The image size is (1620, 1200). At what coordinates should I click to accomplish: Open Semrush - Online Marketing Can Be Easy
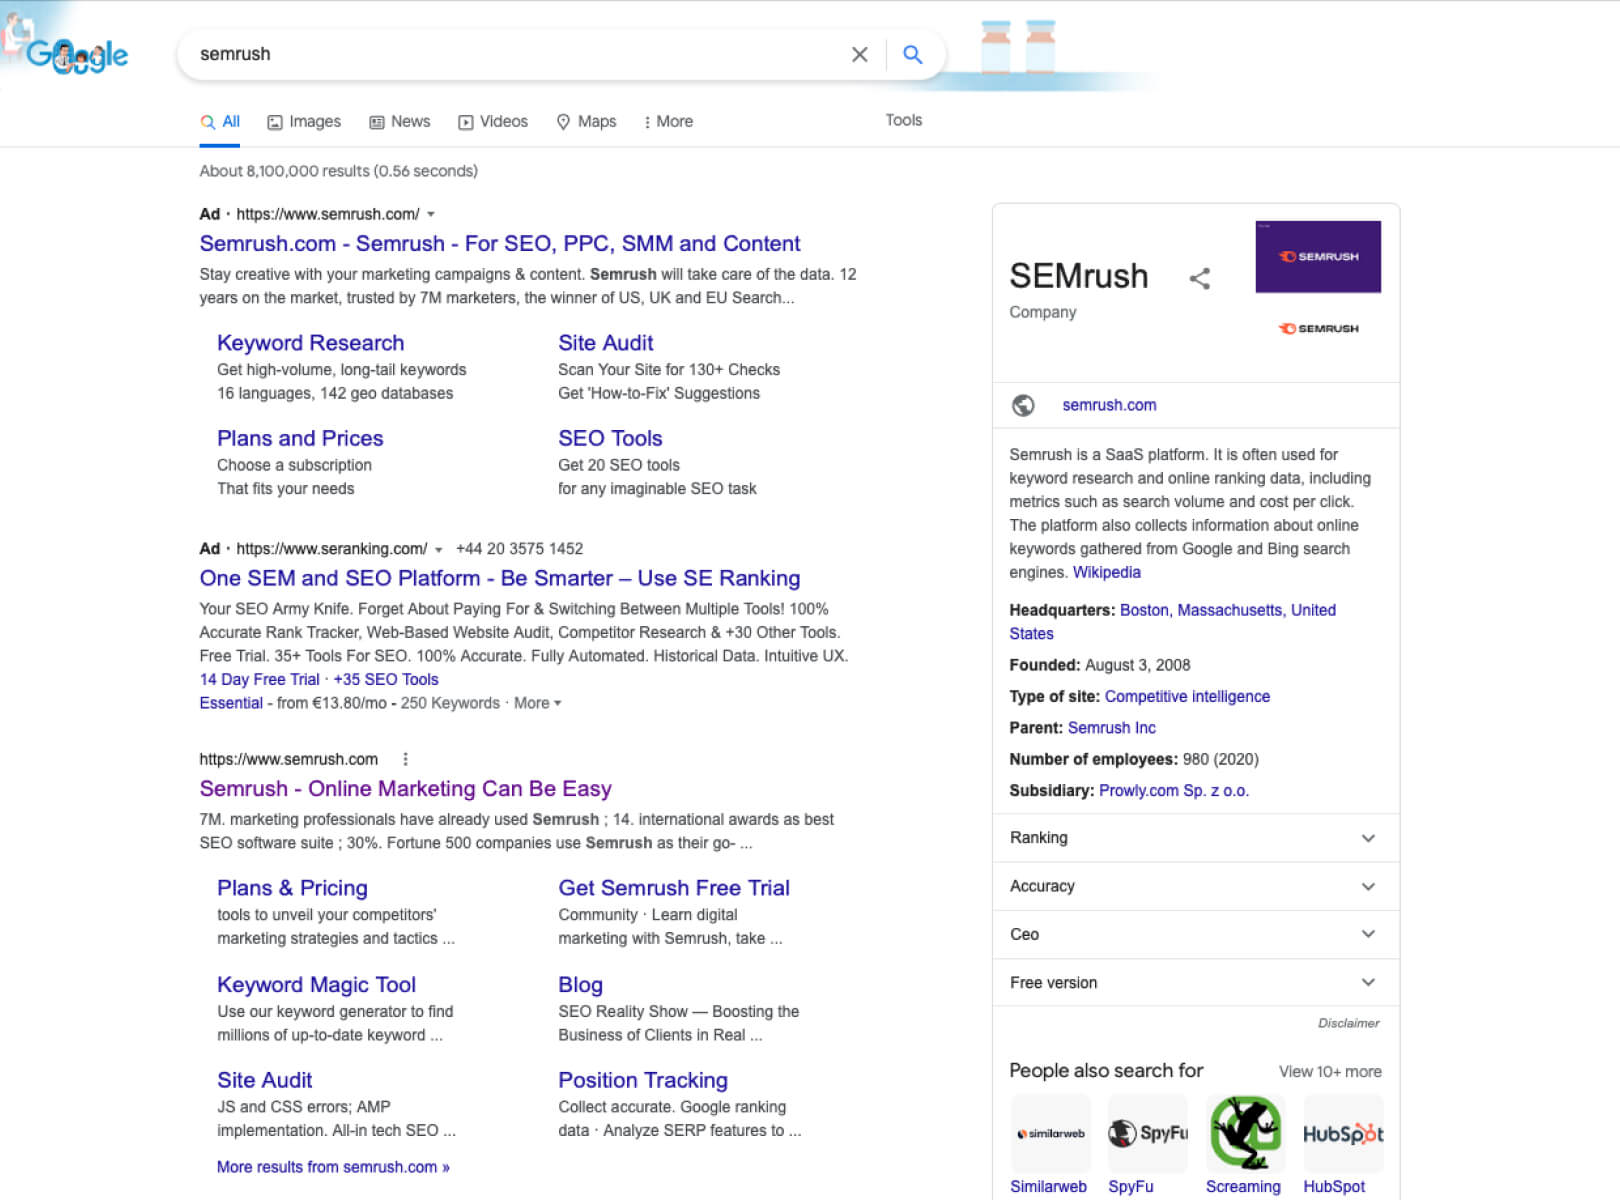[405, 789]
